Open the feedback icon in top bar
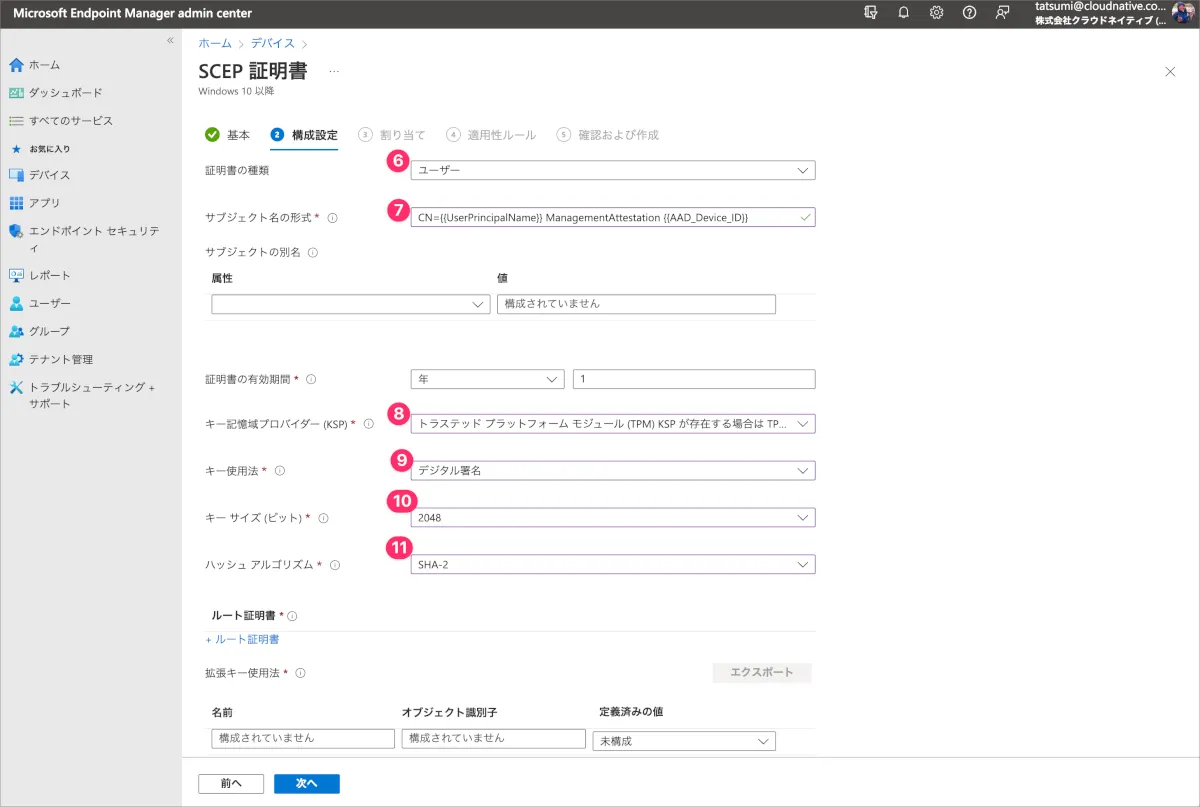 (1002, 13)
